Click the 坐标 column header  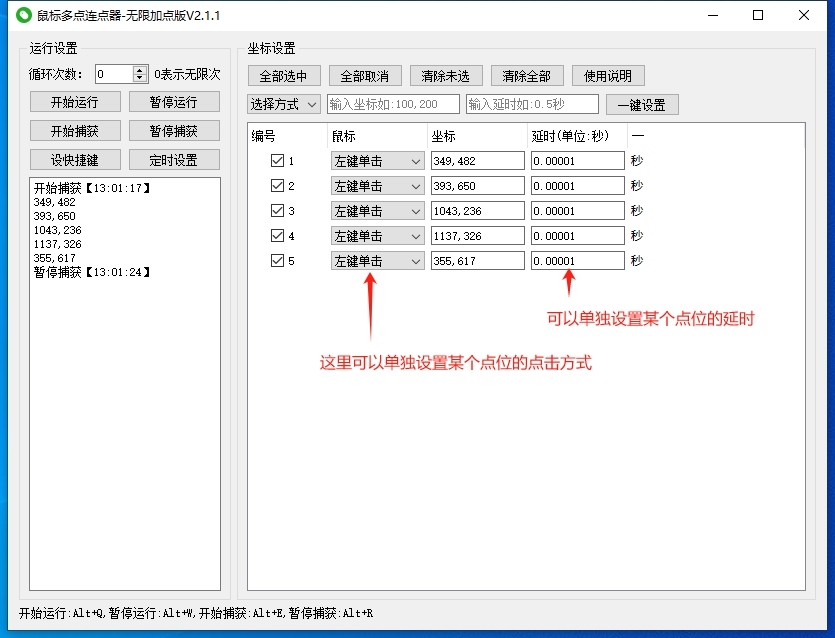[477, 136]
